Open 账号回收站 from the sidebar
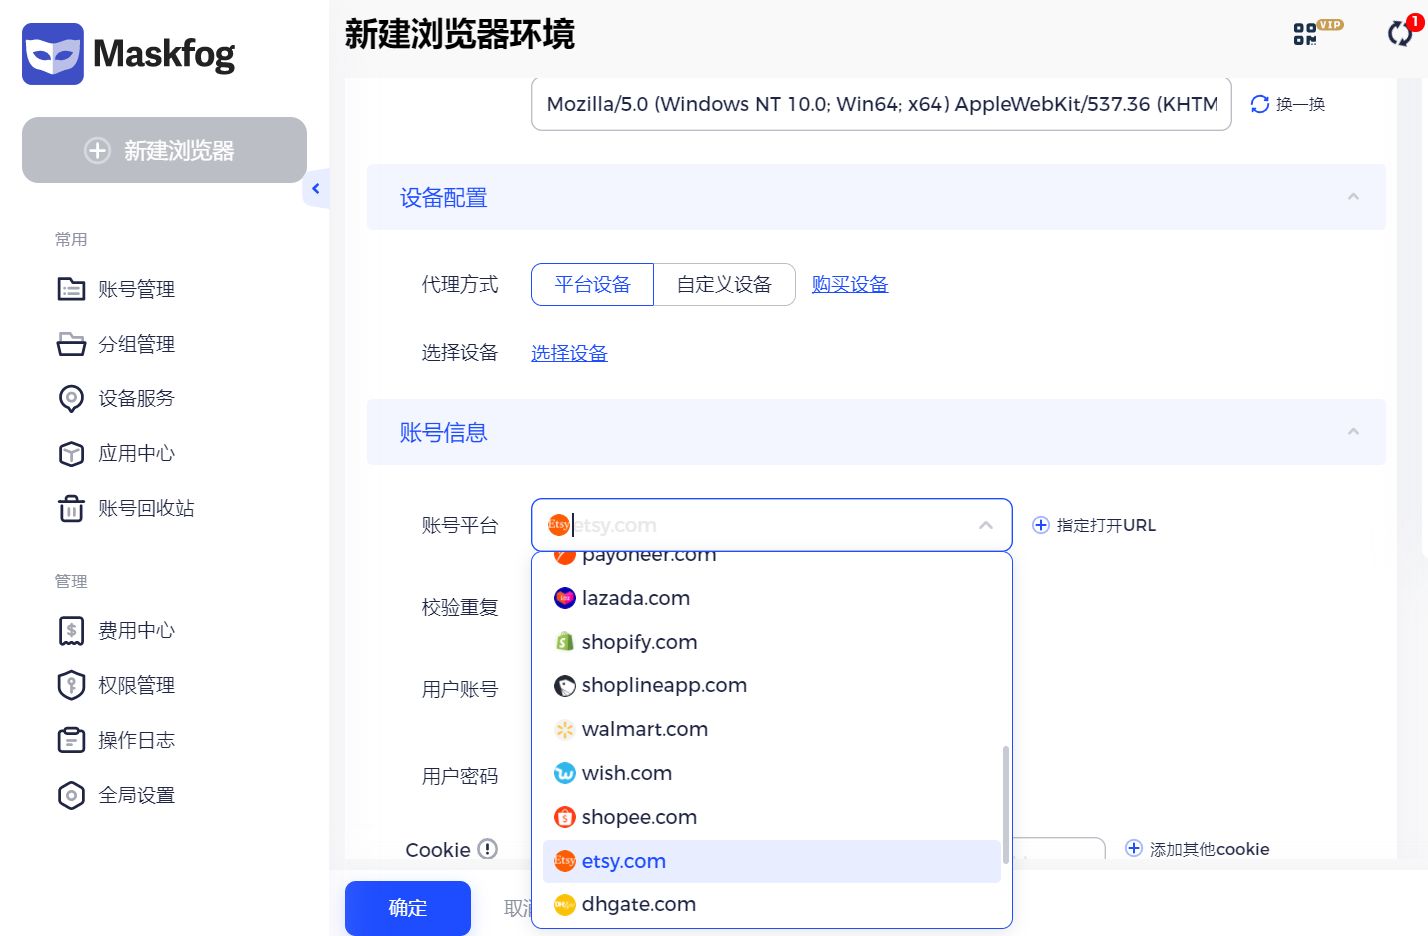The width and height of the screenshot is (1428, 936). [146, 508]
